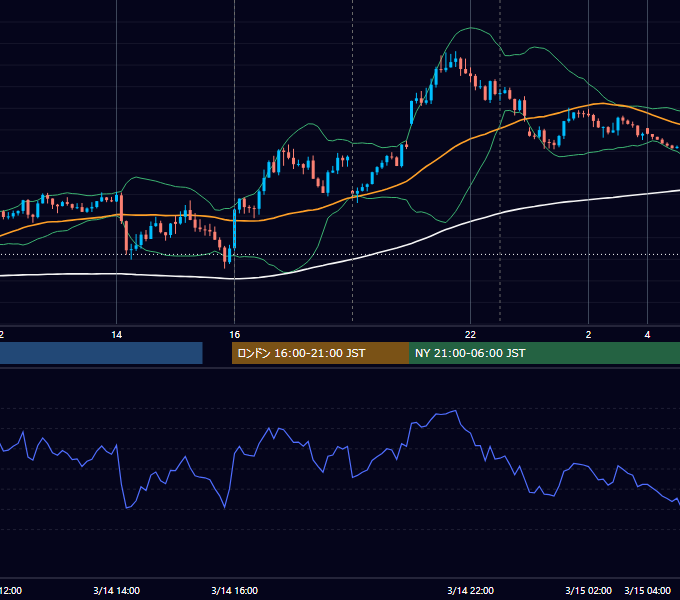
Task: Click the 3/14 16:00 time label
Action: (x=235, y=590)
